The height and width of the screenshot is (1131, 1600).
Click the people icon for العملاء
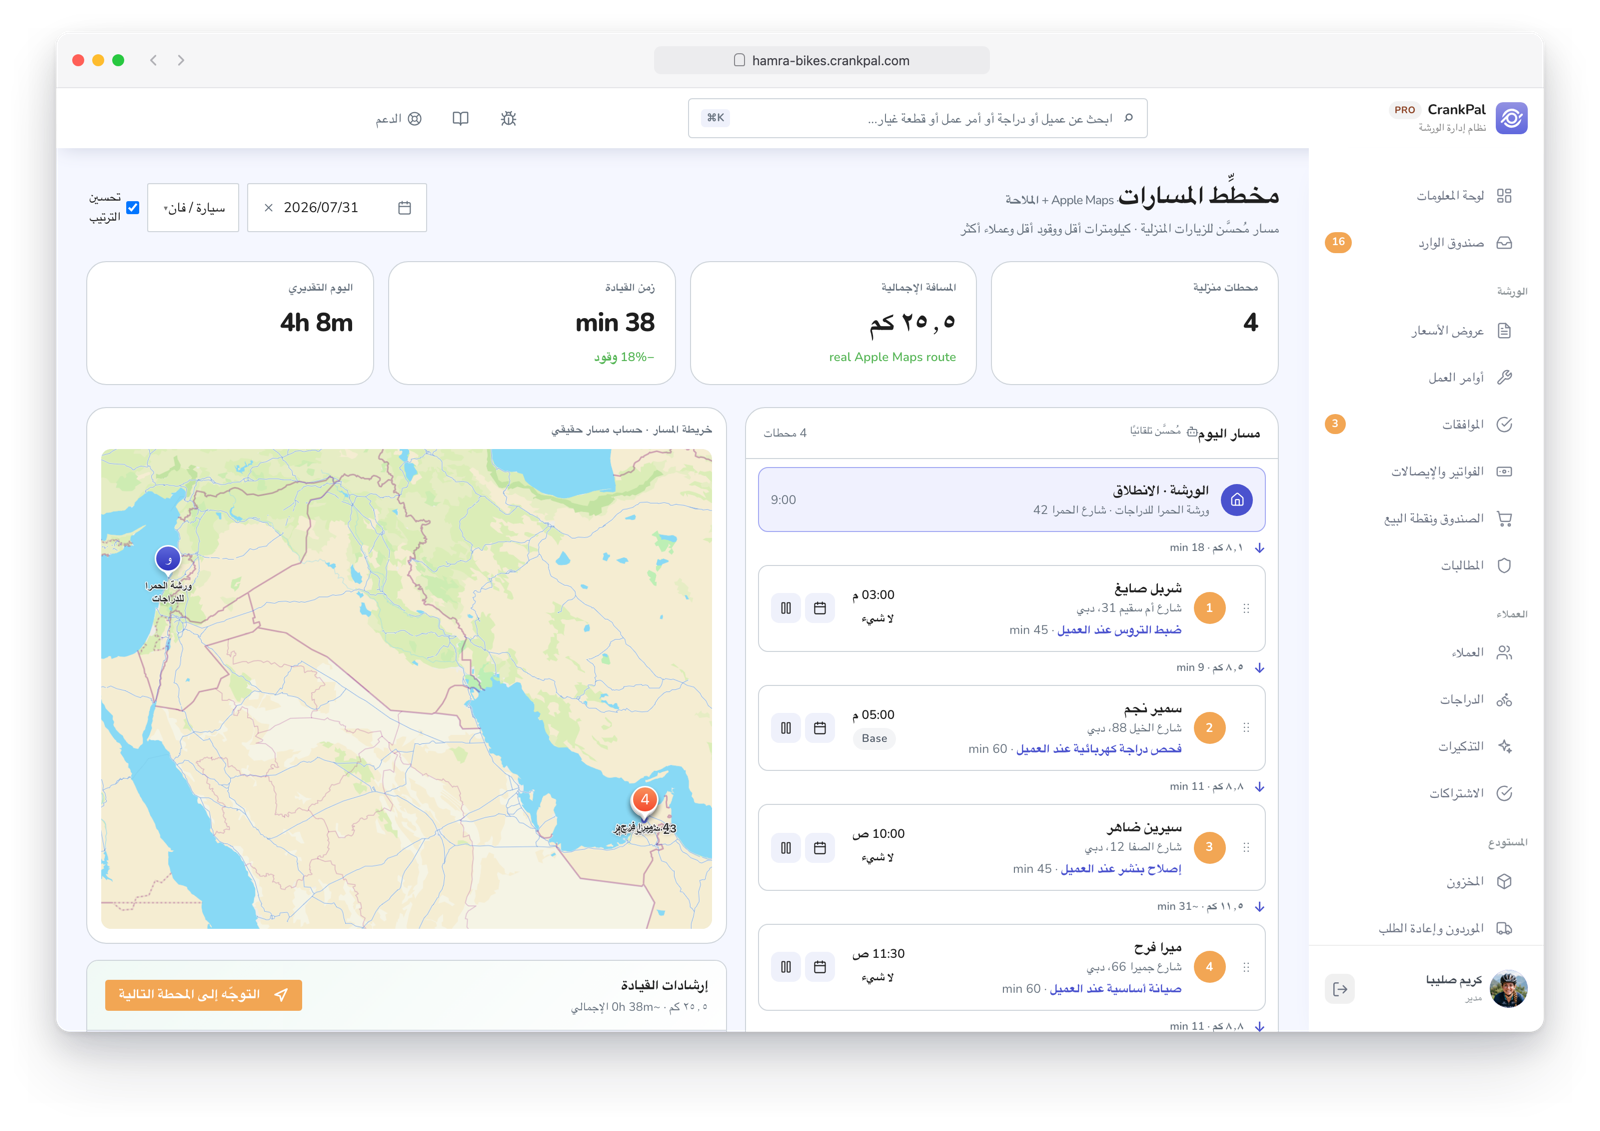(x=1504, y=653)
